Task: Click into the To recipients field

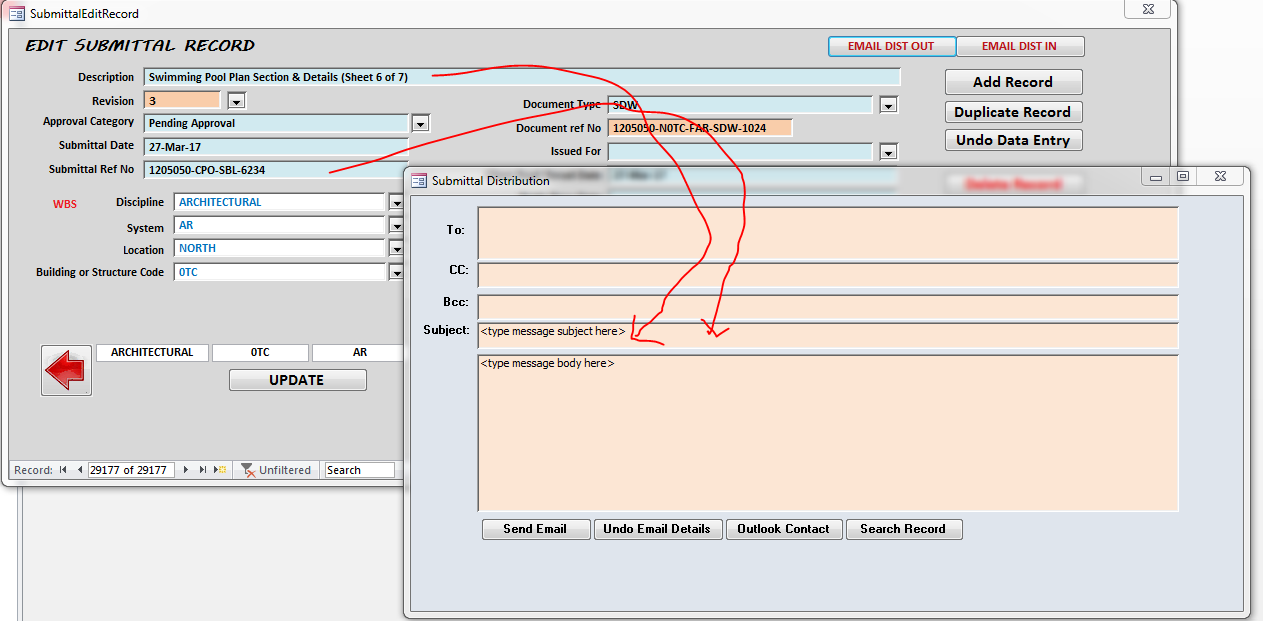Action: (x=828, y=233)
